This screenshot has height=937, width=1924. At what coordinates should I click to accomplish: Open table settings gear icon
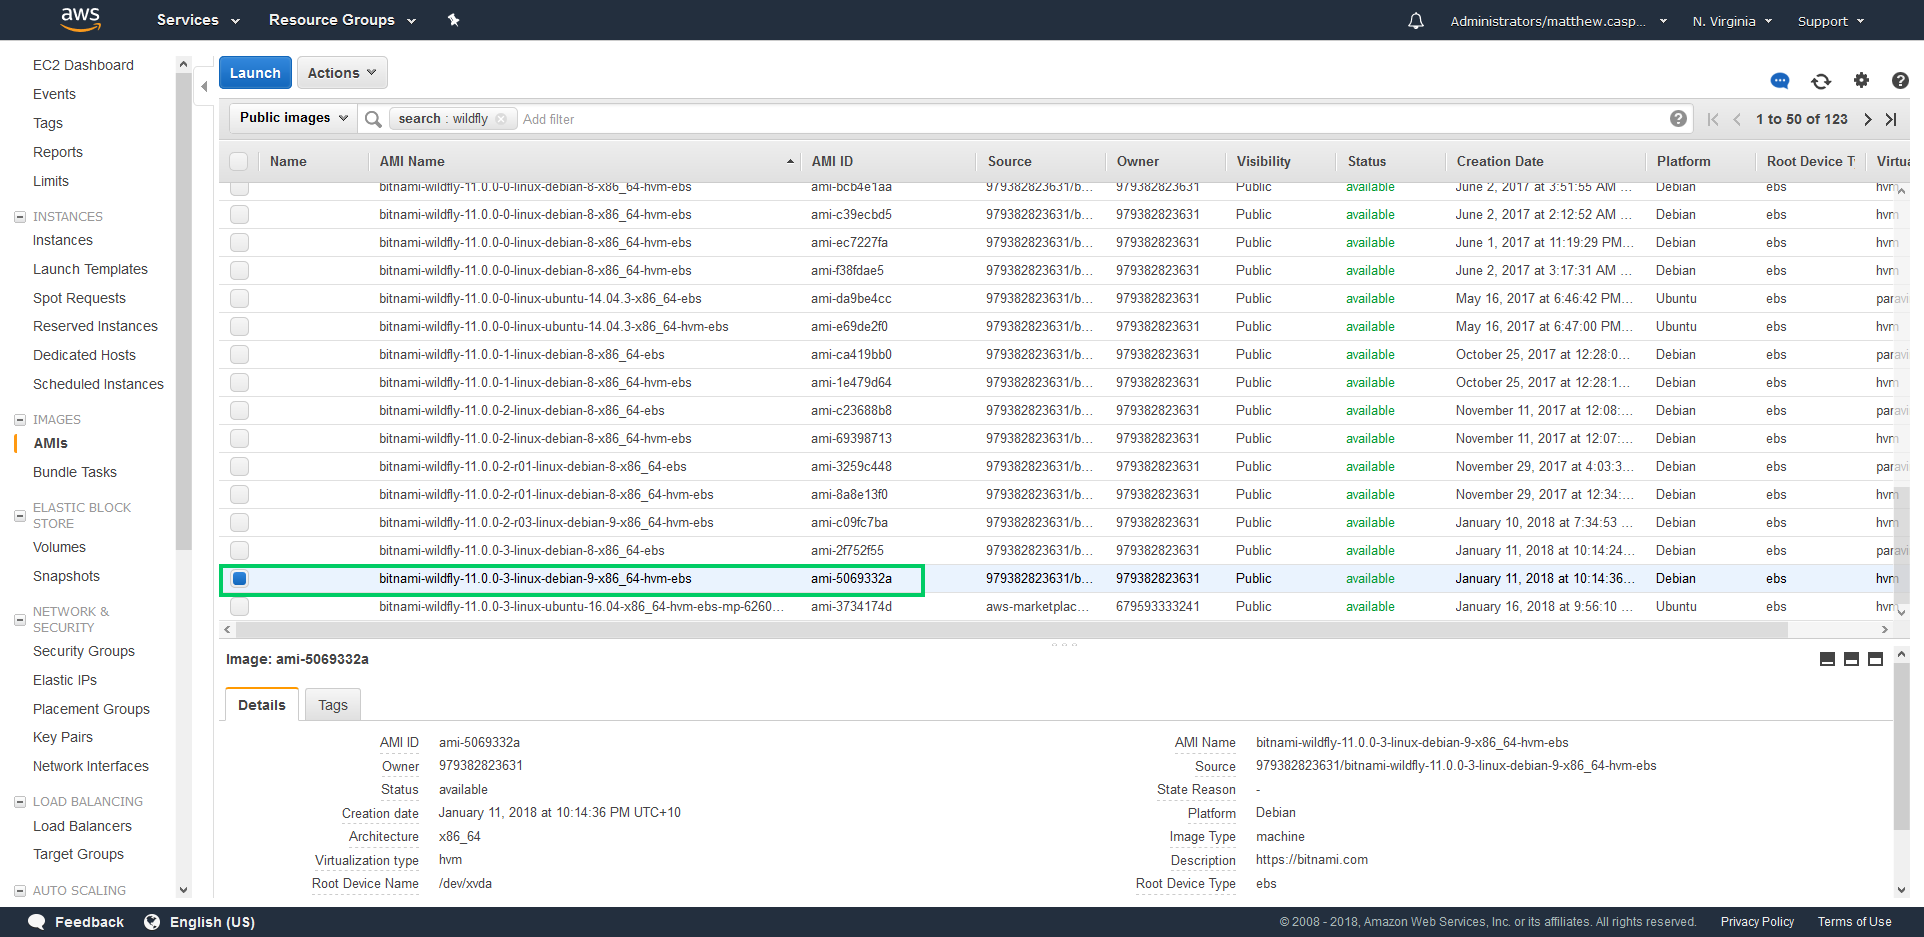1860,81
